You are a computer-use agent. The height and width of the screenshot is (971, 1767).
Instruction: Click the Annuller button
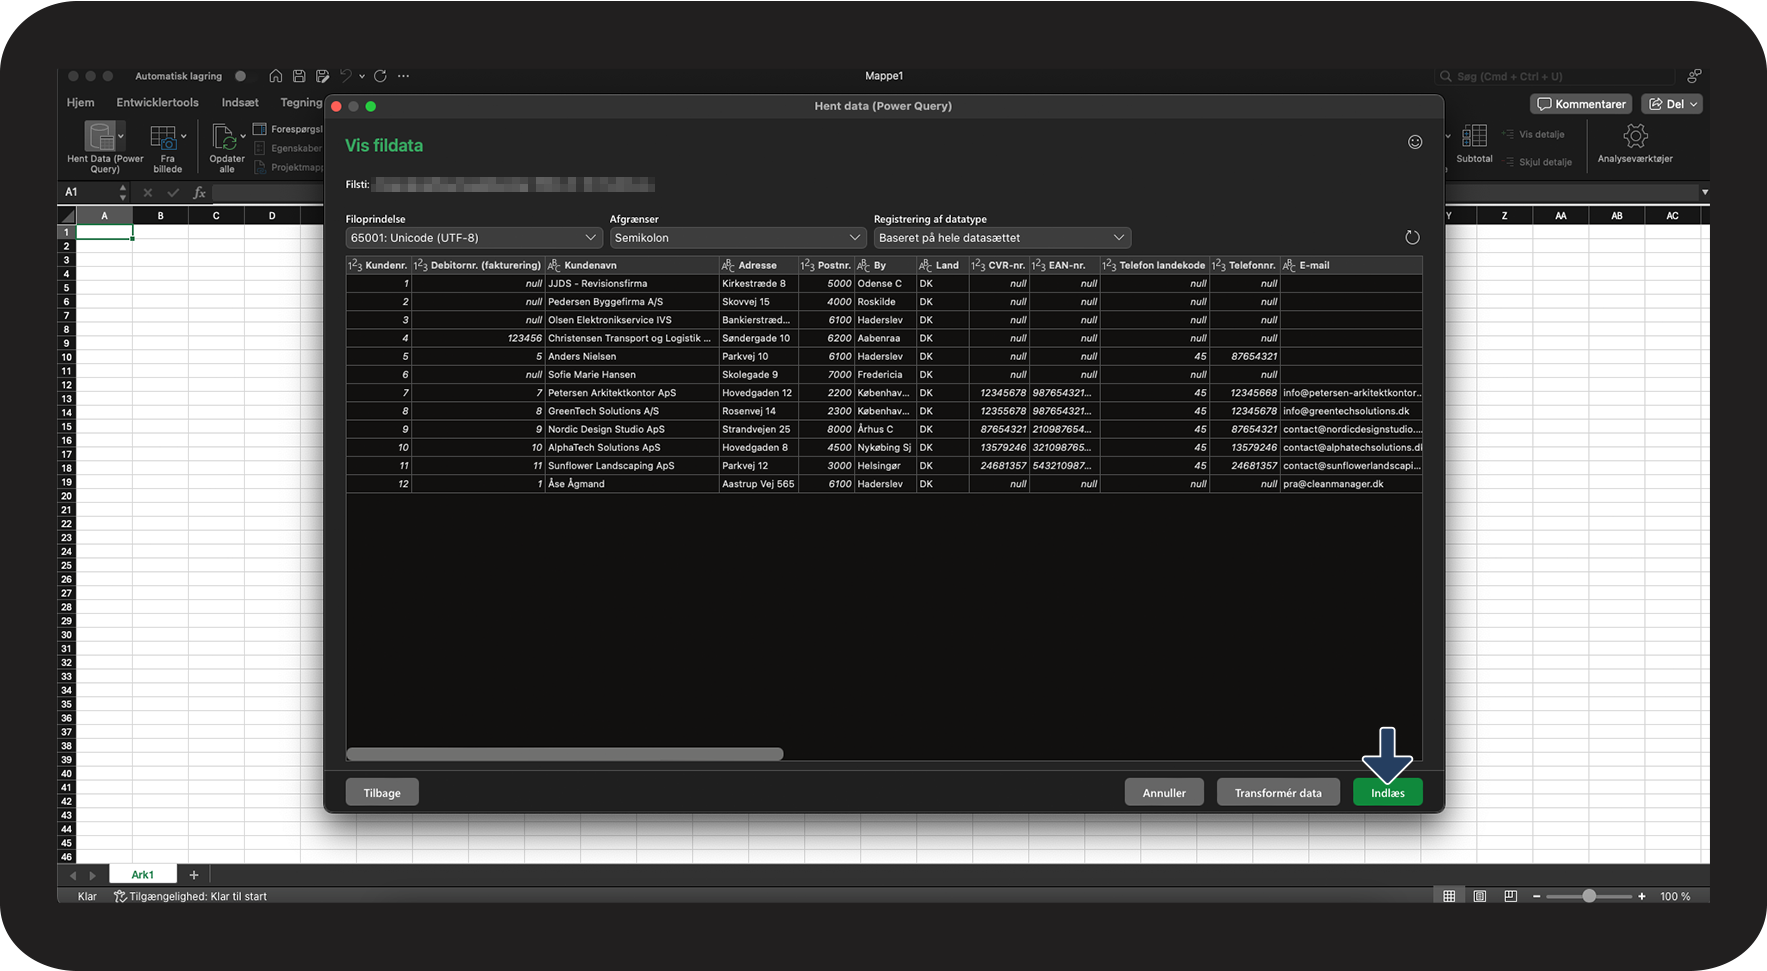1164,793
